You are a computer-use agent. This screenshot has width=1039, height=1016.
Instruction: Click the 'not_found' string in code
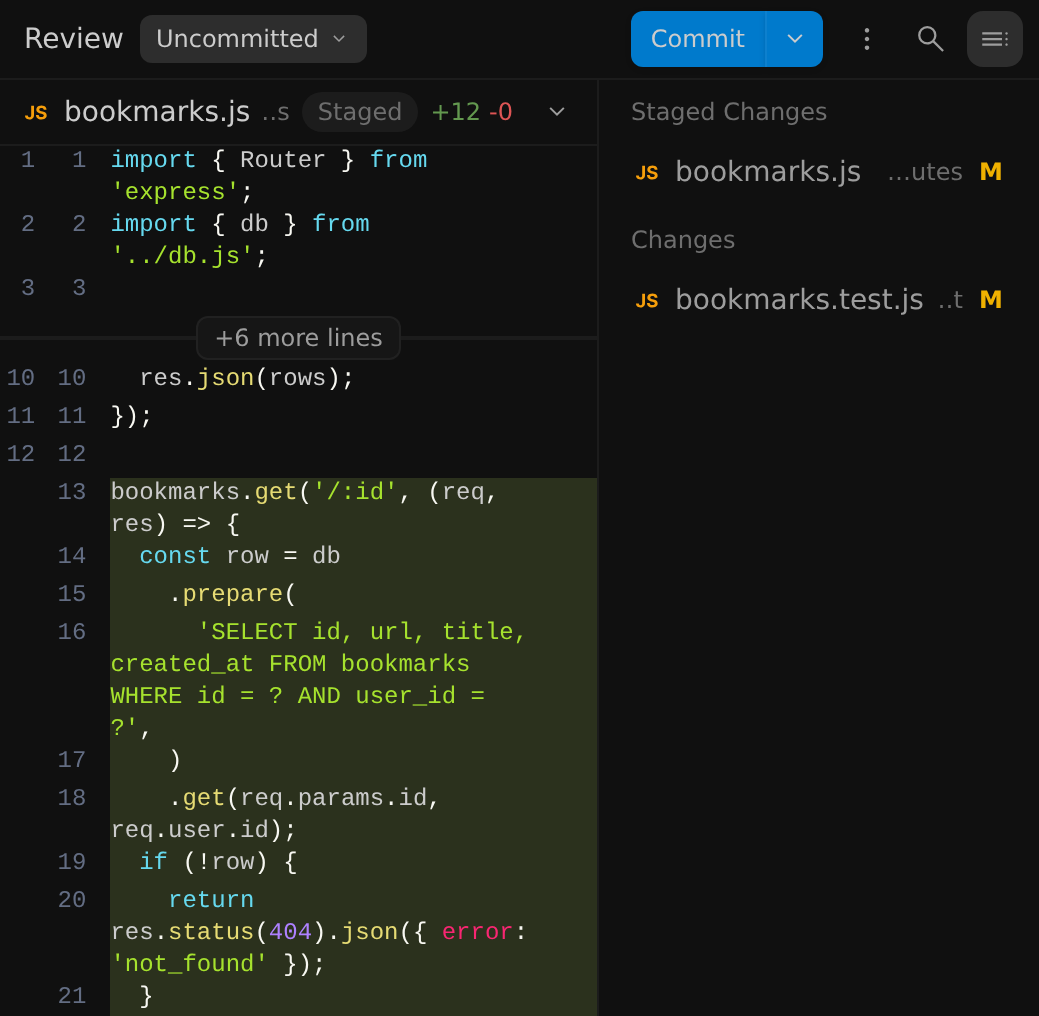(189, 964)
